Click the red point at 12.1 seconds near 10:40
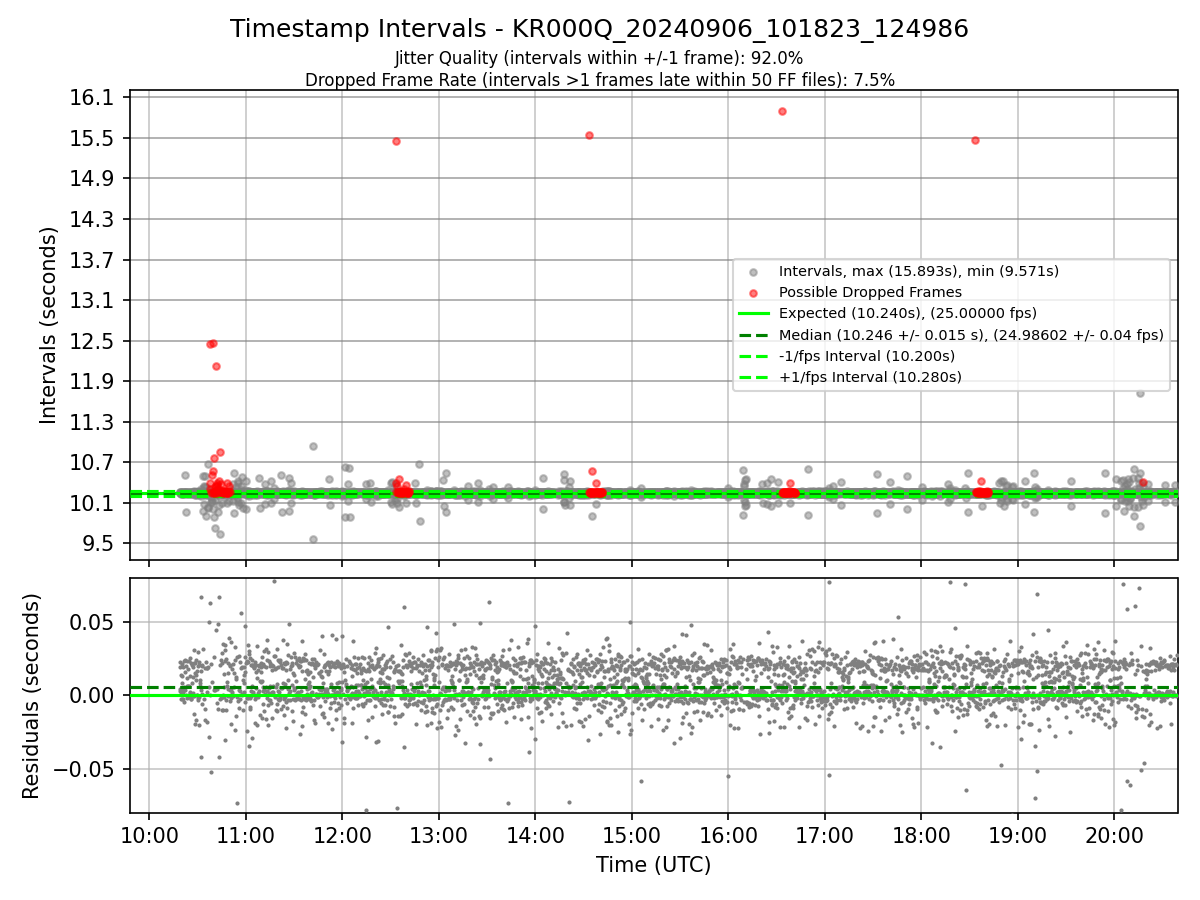1200x900 pixels. [x=216, y=366]
